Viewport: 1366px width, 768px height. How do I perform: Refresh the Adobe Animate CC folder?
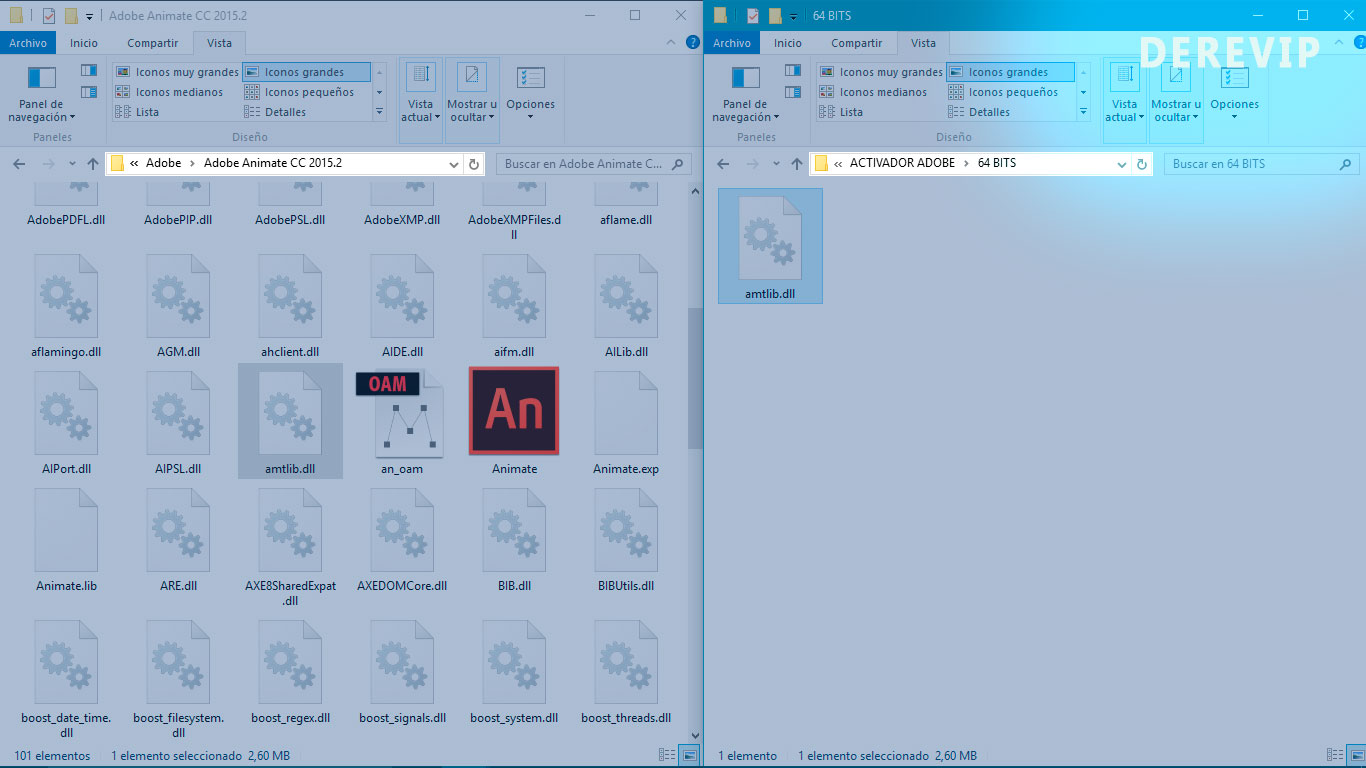tap(474, 164)
